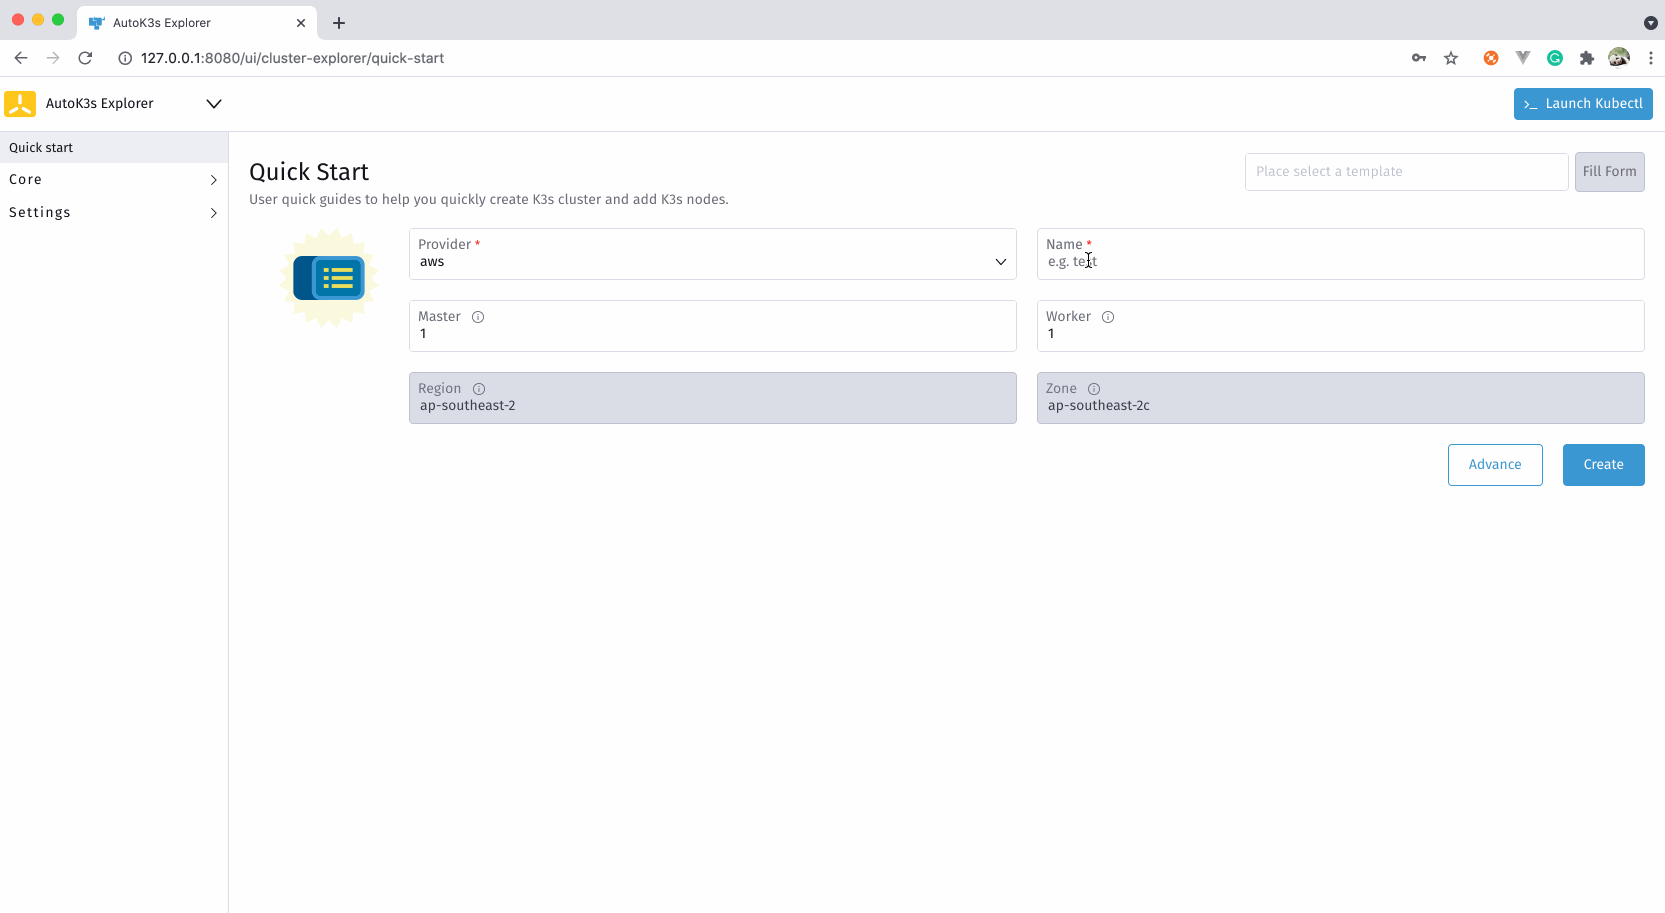Open a new browser tab
Viewport: 1665px width, 913px height.
(x=339, y=23)
